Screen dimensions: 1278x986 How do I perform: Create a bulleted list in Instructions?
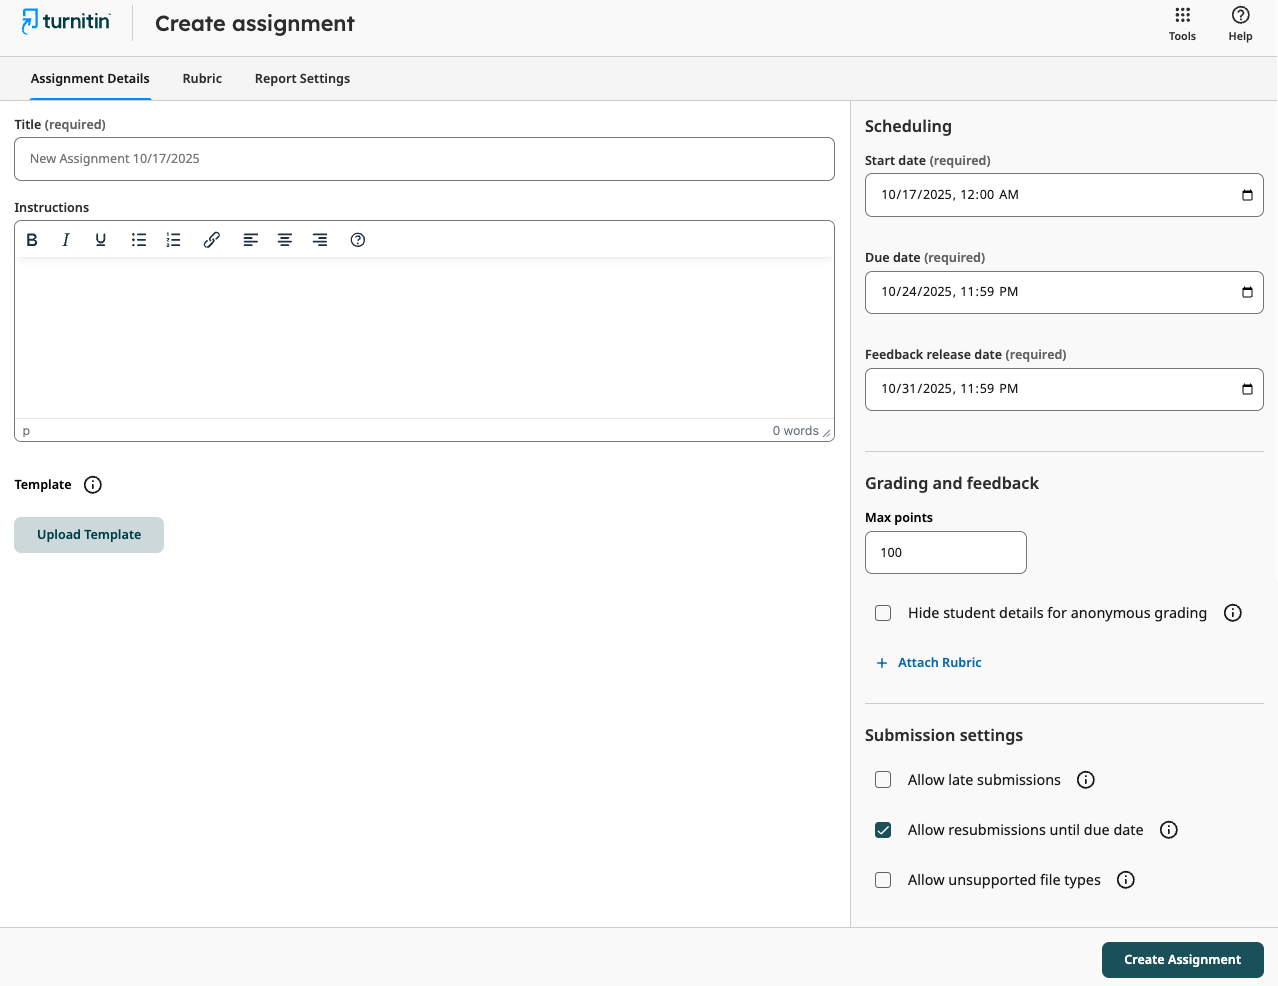click(x=138, y=239)
